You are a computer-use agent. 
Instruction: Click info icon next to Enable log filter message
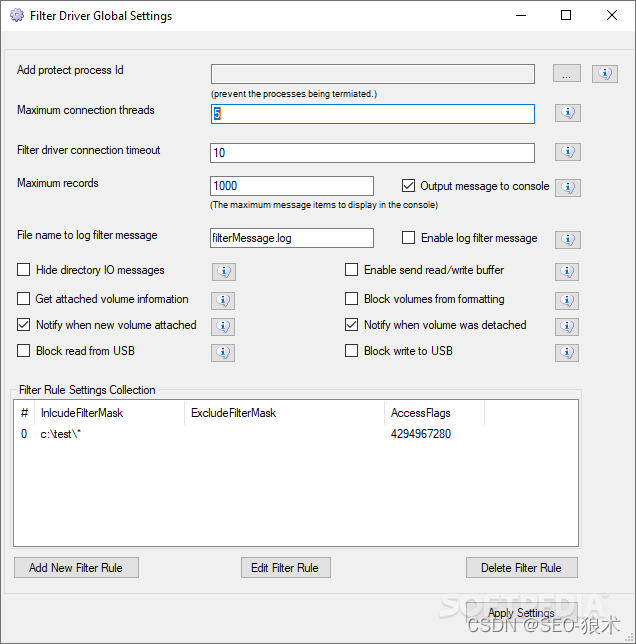(568, 239)
